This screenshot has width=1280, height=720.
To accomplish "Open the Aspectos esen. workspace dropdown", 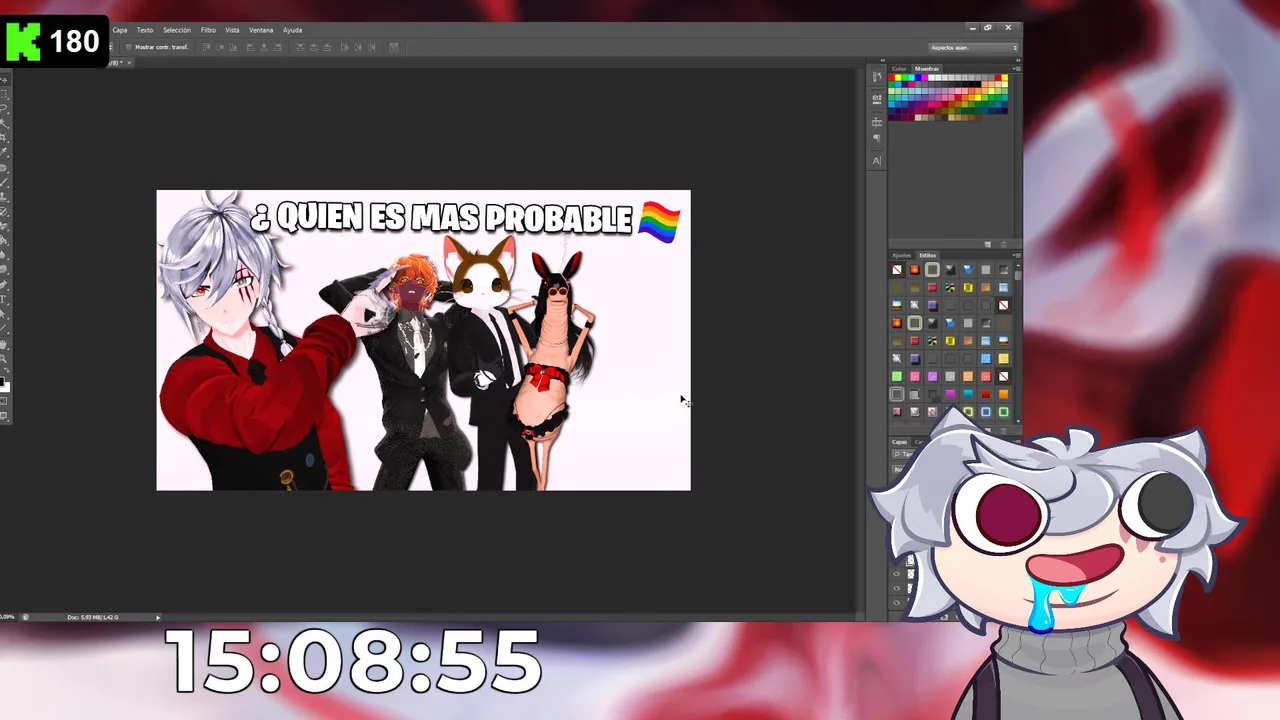I will [x=973, y=47].
